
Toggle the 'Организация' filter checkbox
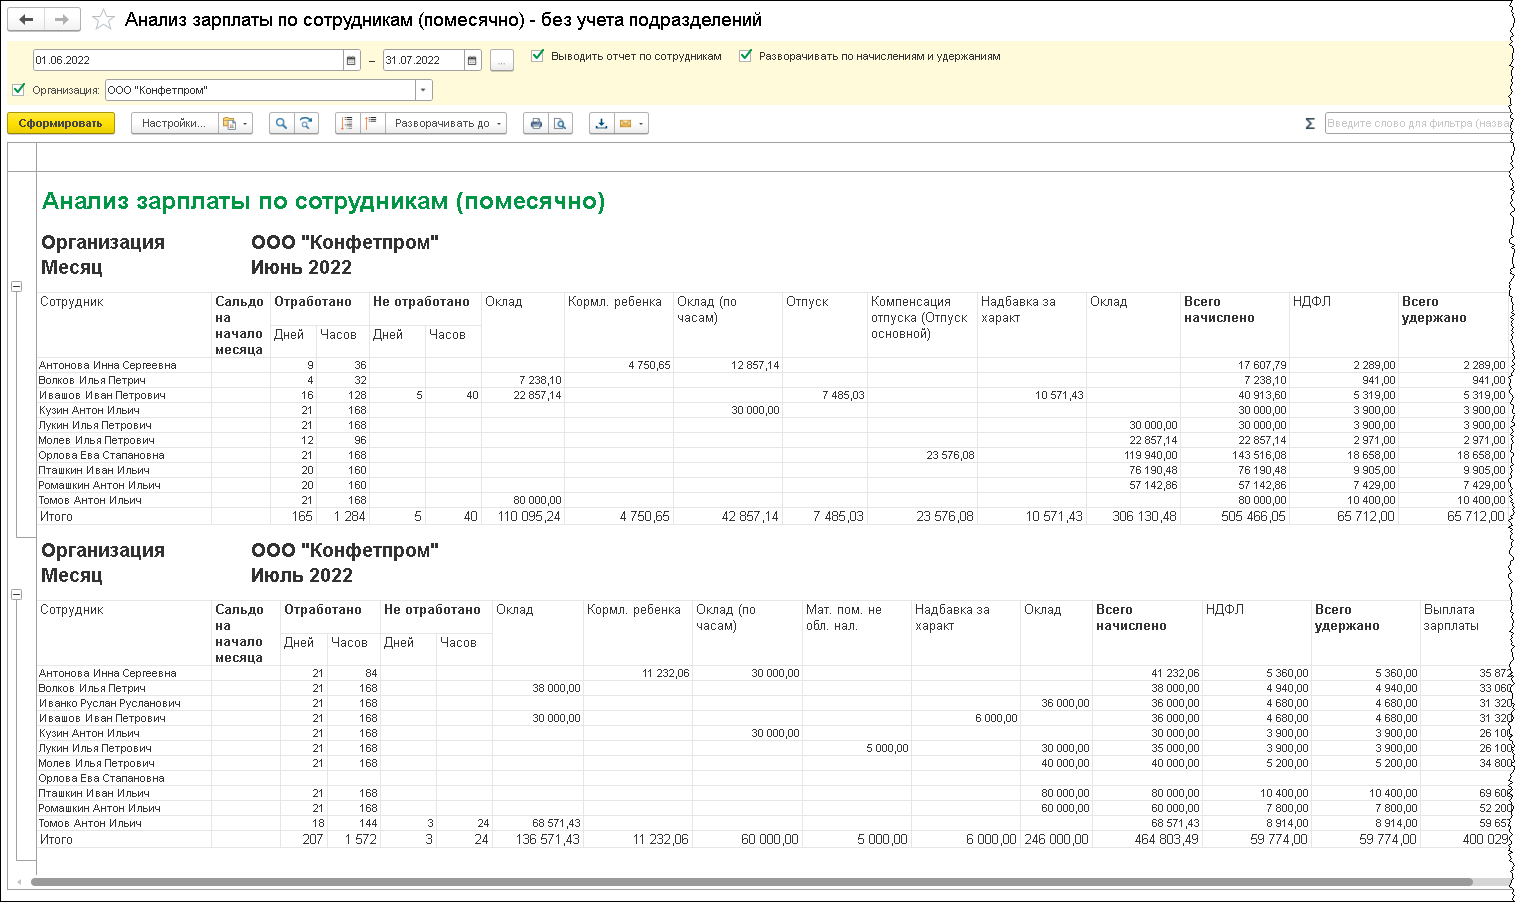pyautogui.click(x=18, y=89)
